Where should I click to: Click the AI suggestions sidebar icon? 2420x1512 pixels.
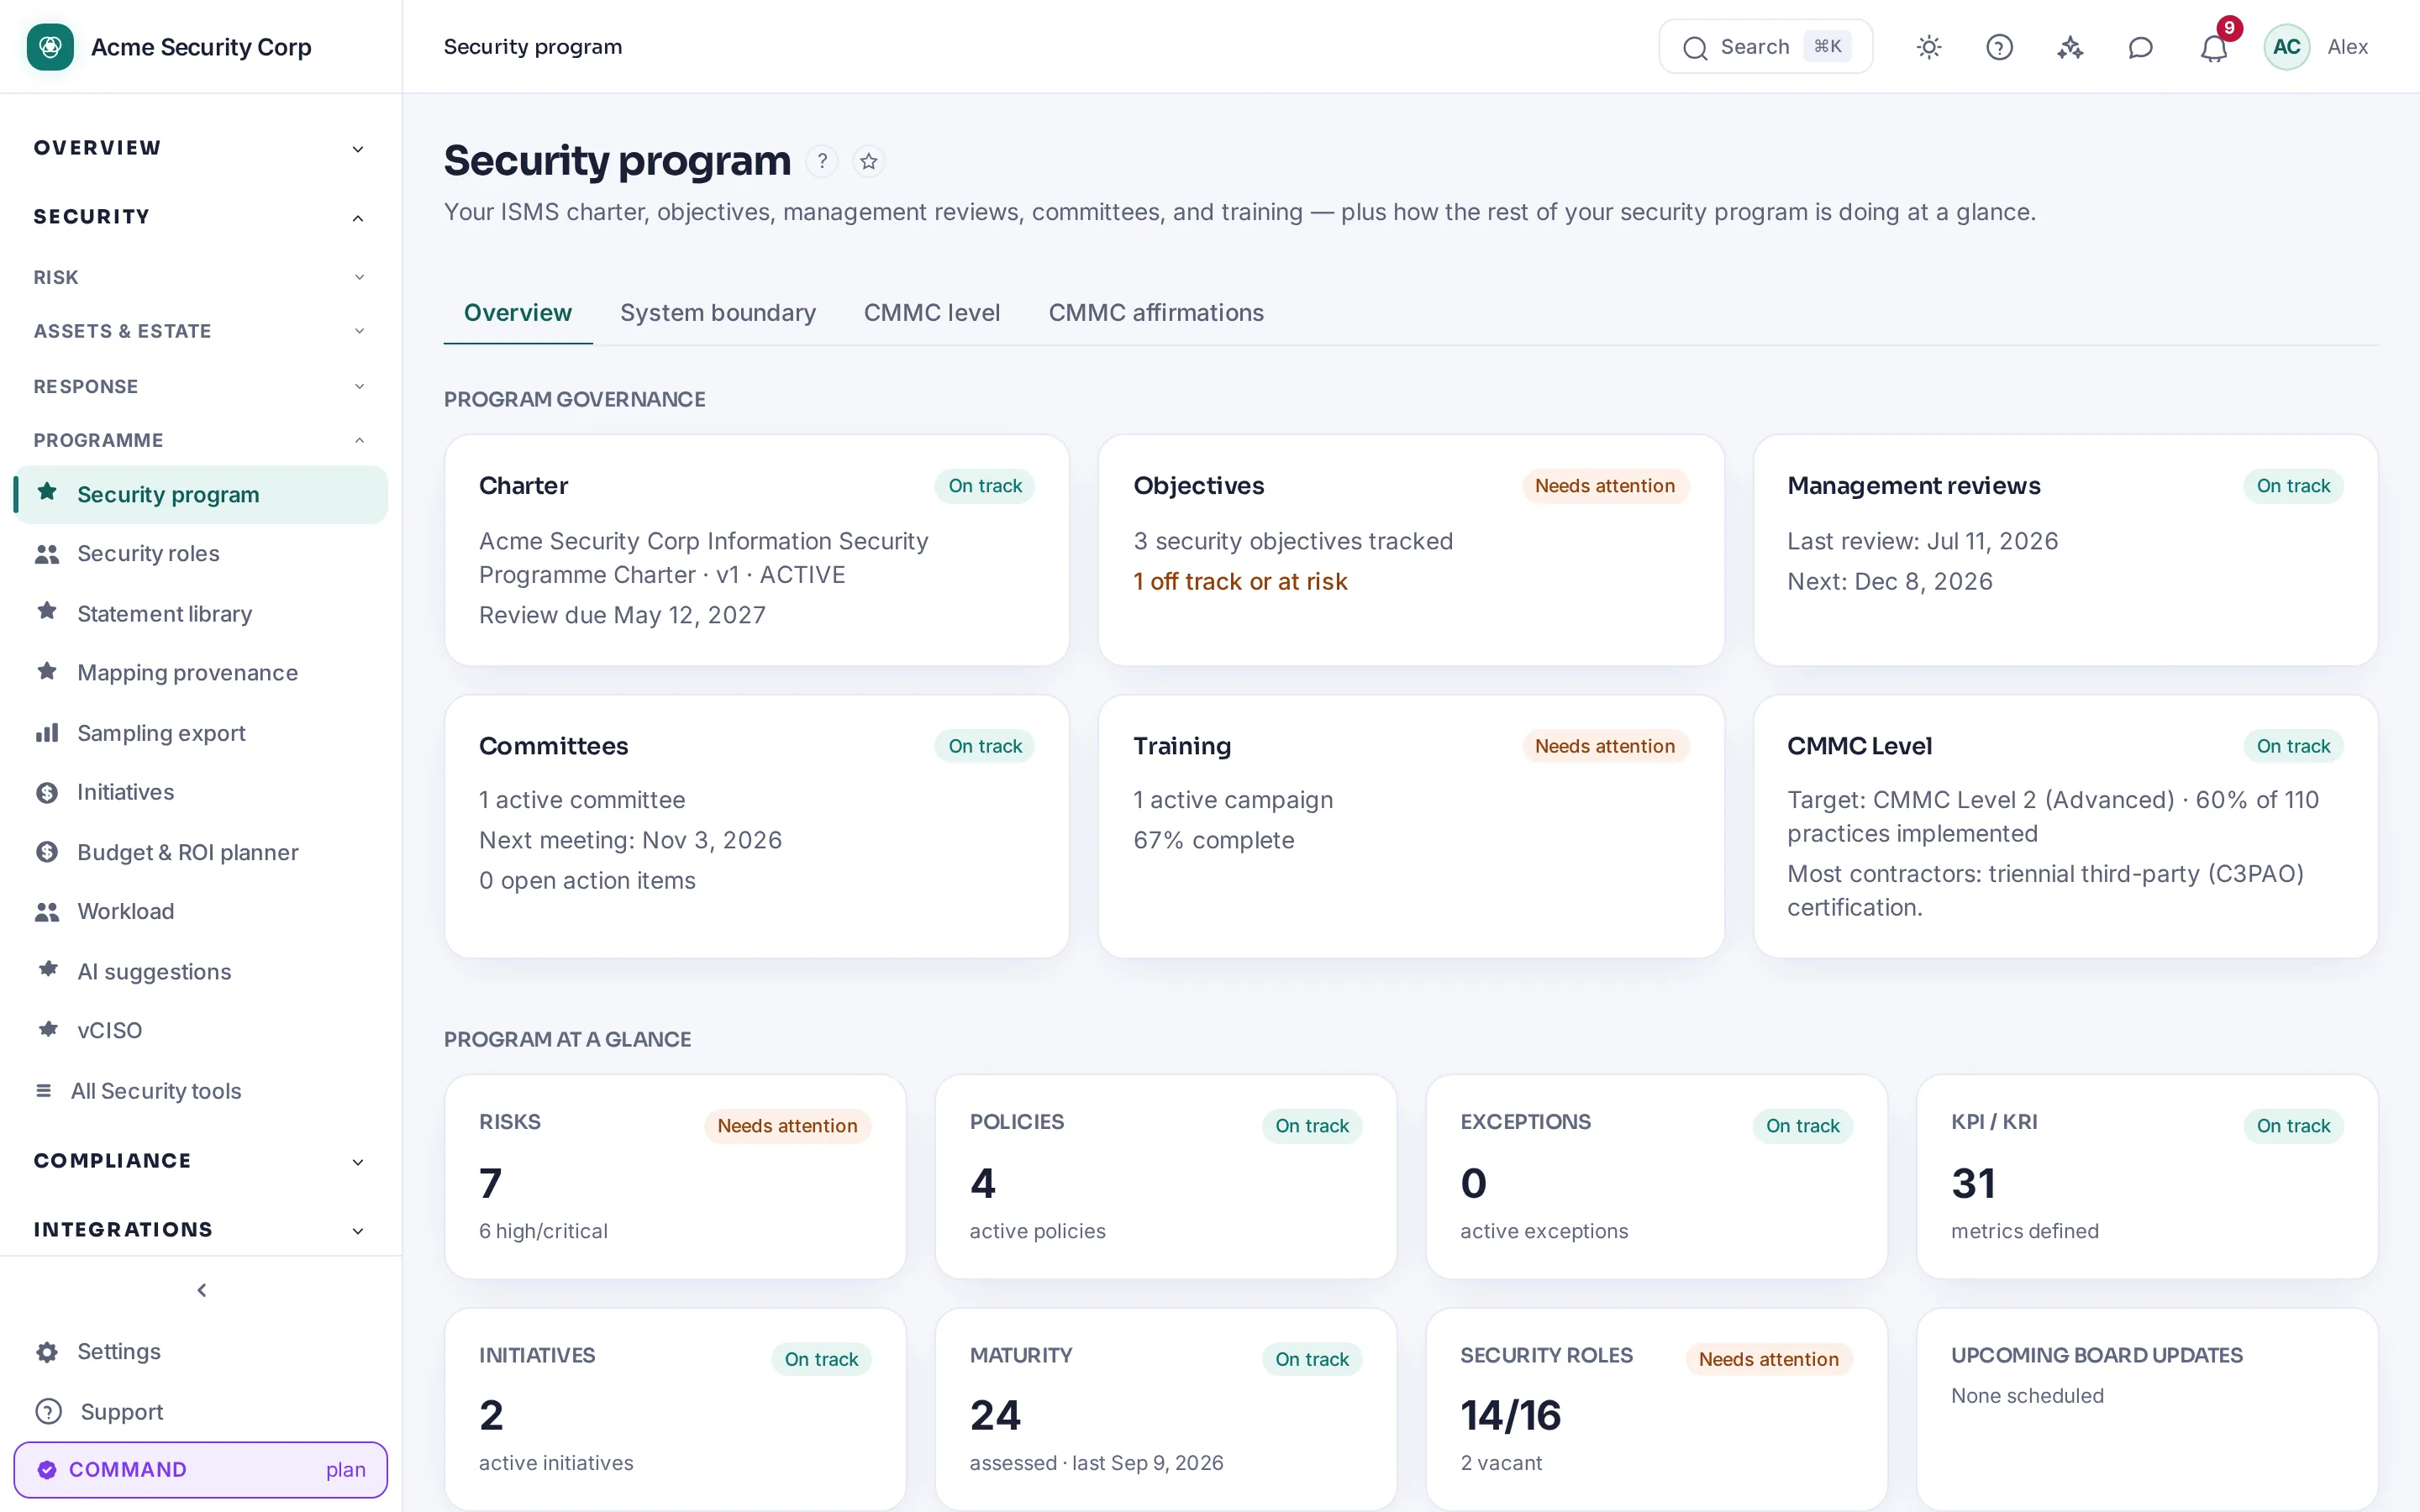(47, 970)
